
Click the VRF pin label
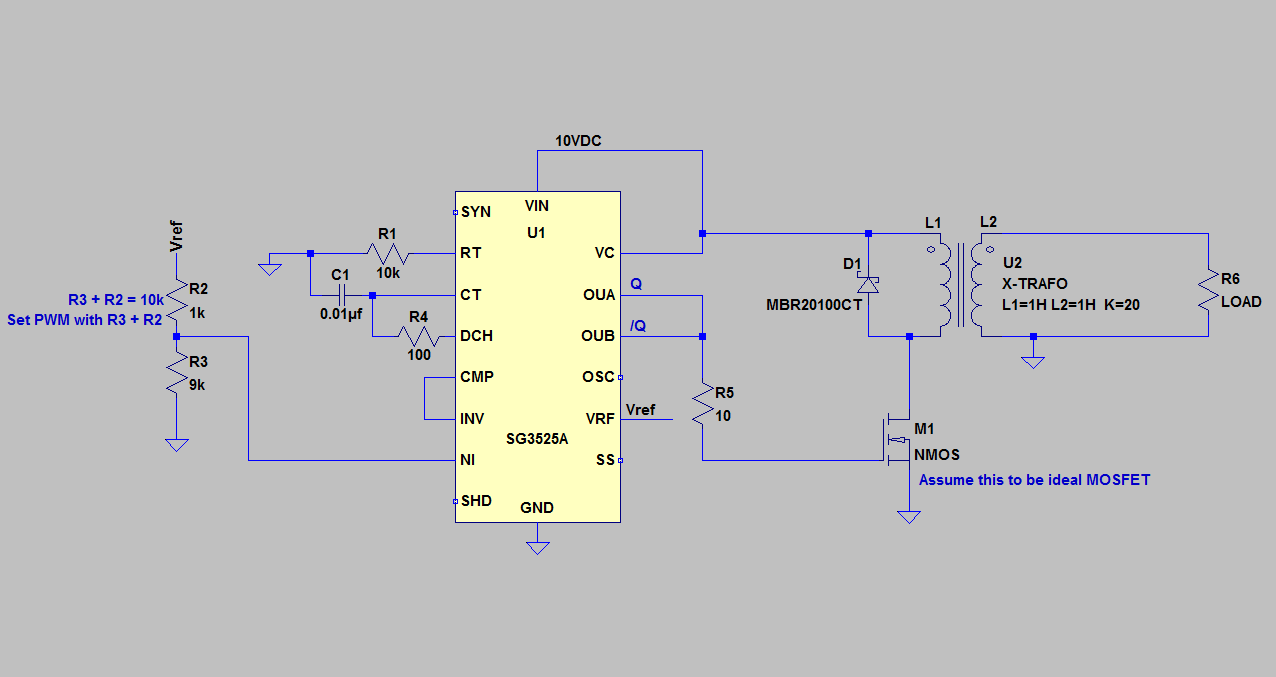tap(601, 418)
